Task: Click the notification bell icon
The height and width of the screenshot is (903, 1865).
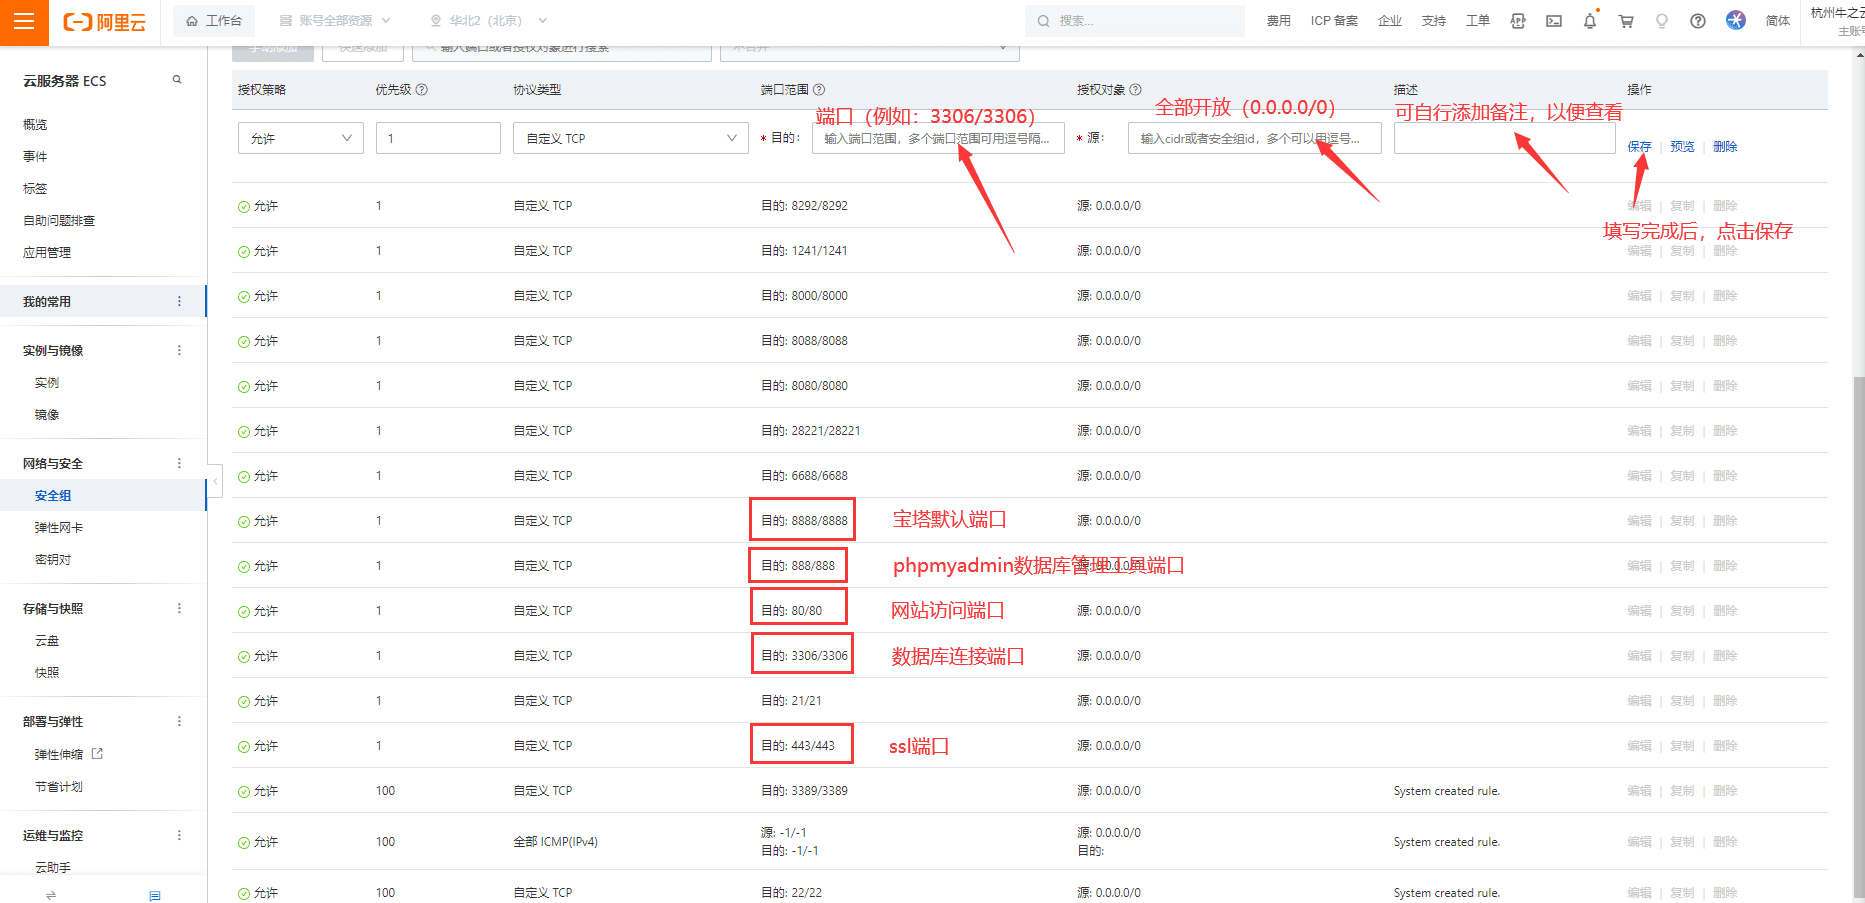Action: point(1589,21)
